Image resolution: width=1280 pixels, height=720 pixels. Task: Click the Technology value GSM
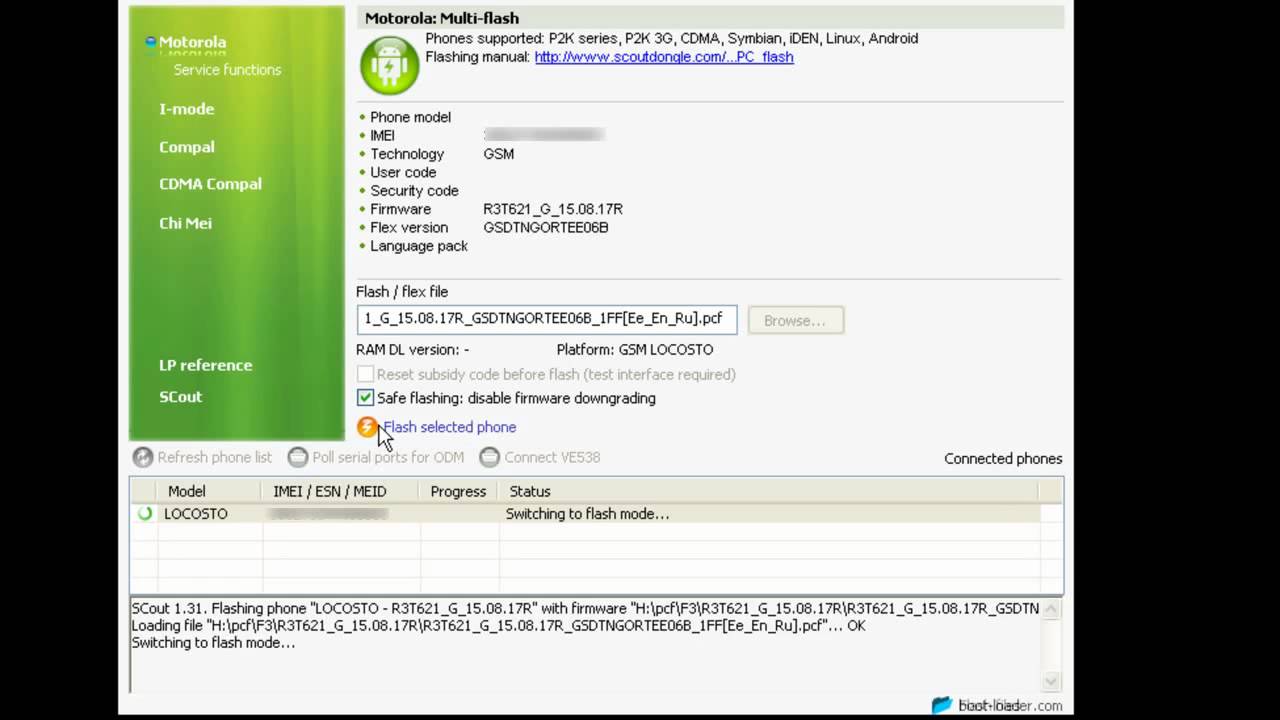(x=498, y=154)
